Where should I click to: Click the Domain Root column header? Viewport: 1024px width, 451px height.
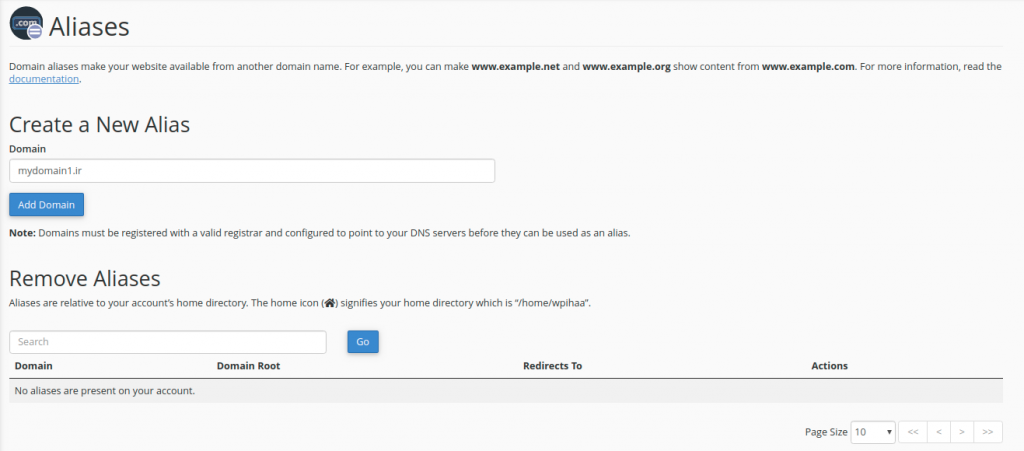click(248, 365)
